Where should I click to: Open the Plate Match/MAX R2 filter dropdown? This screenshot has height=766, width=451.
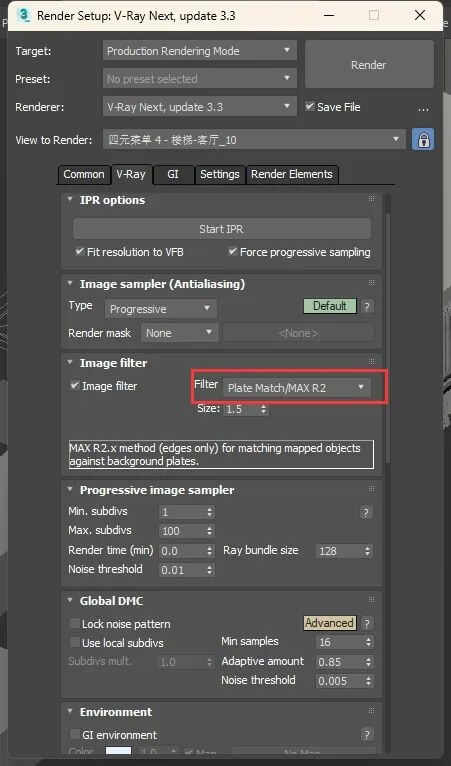click(x=297, y=388)
